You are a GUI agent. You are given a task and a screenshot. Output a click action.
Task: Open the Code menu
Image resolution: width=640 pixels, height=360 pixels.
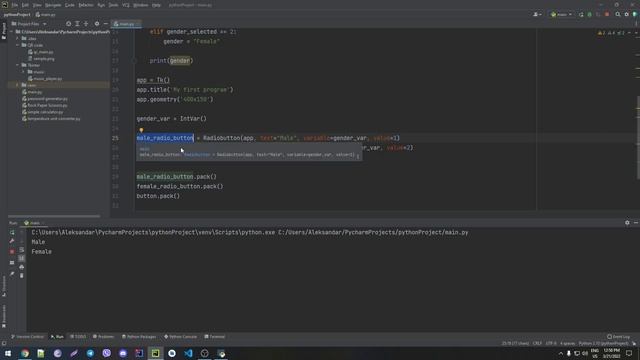70,5
